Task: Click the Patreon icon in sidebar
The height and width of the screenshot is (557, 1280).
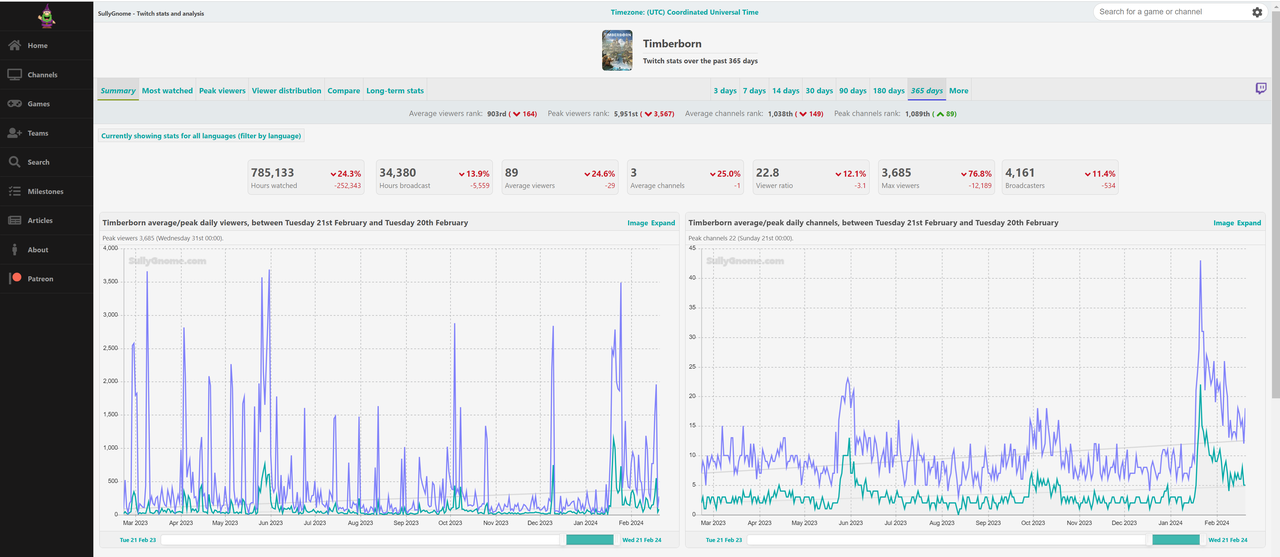Action: [15, 279]
